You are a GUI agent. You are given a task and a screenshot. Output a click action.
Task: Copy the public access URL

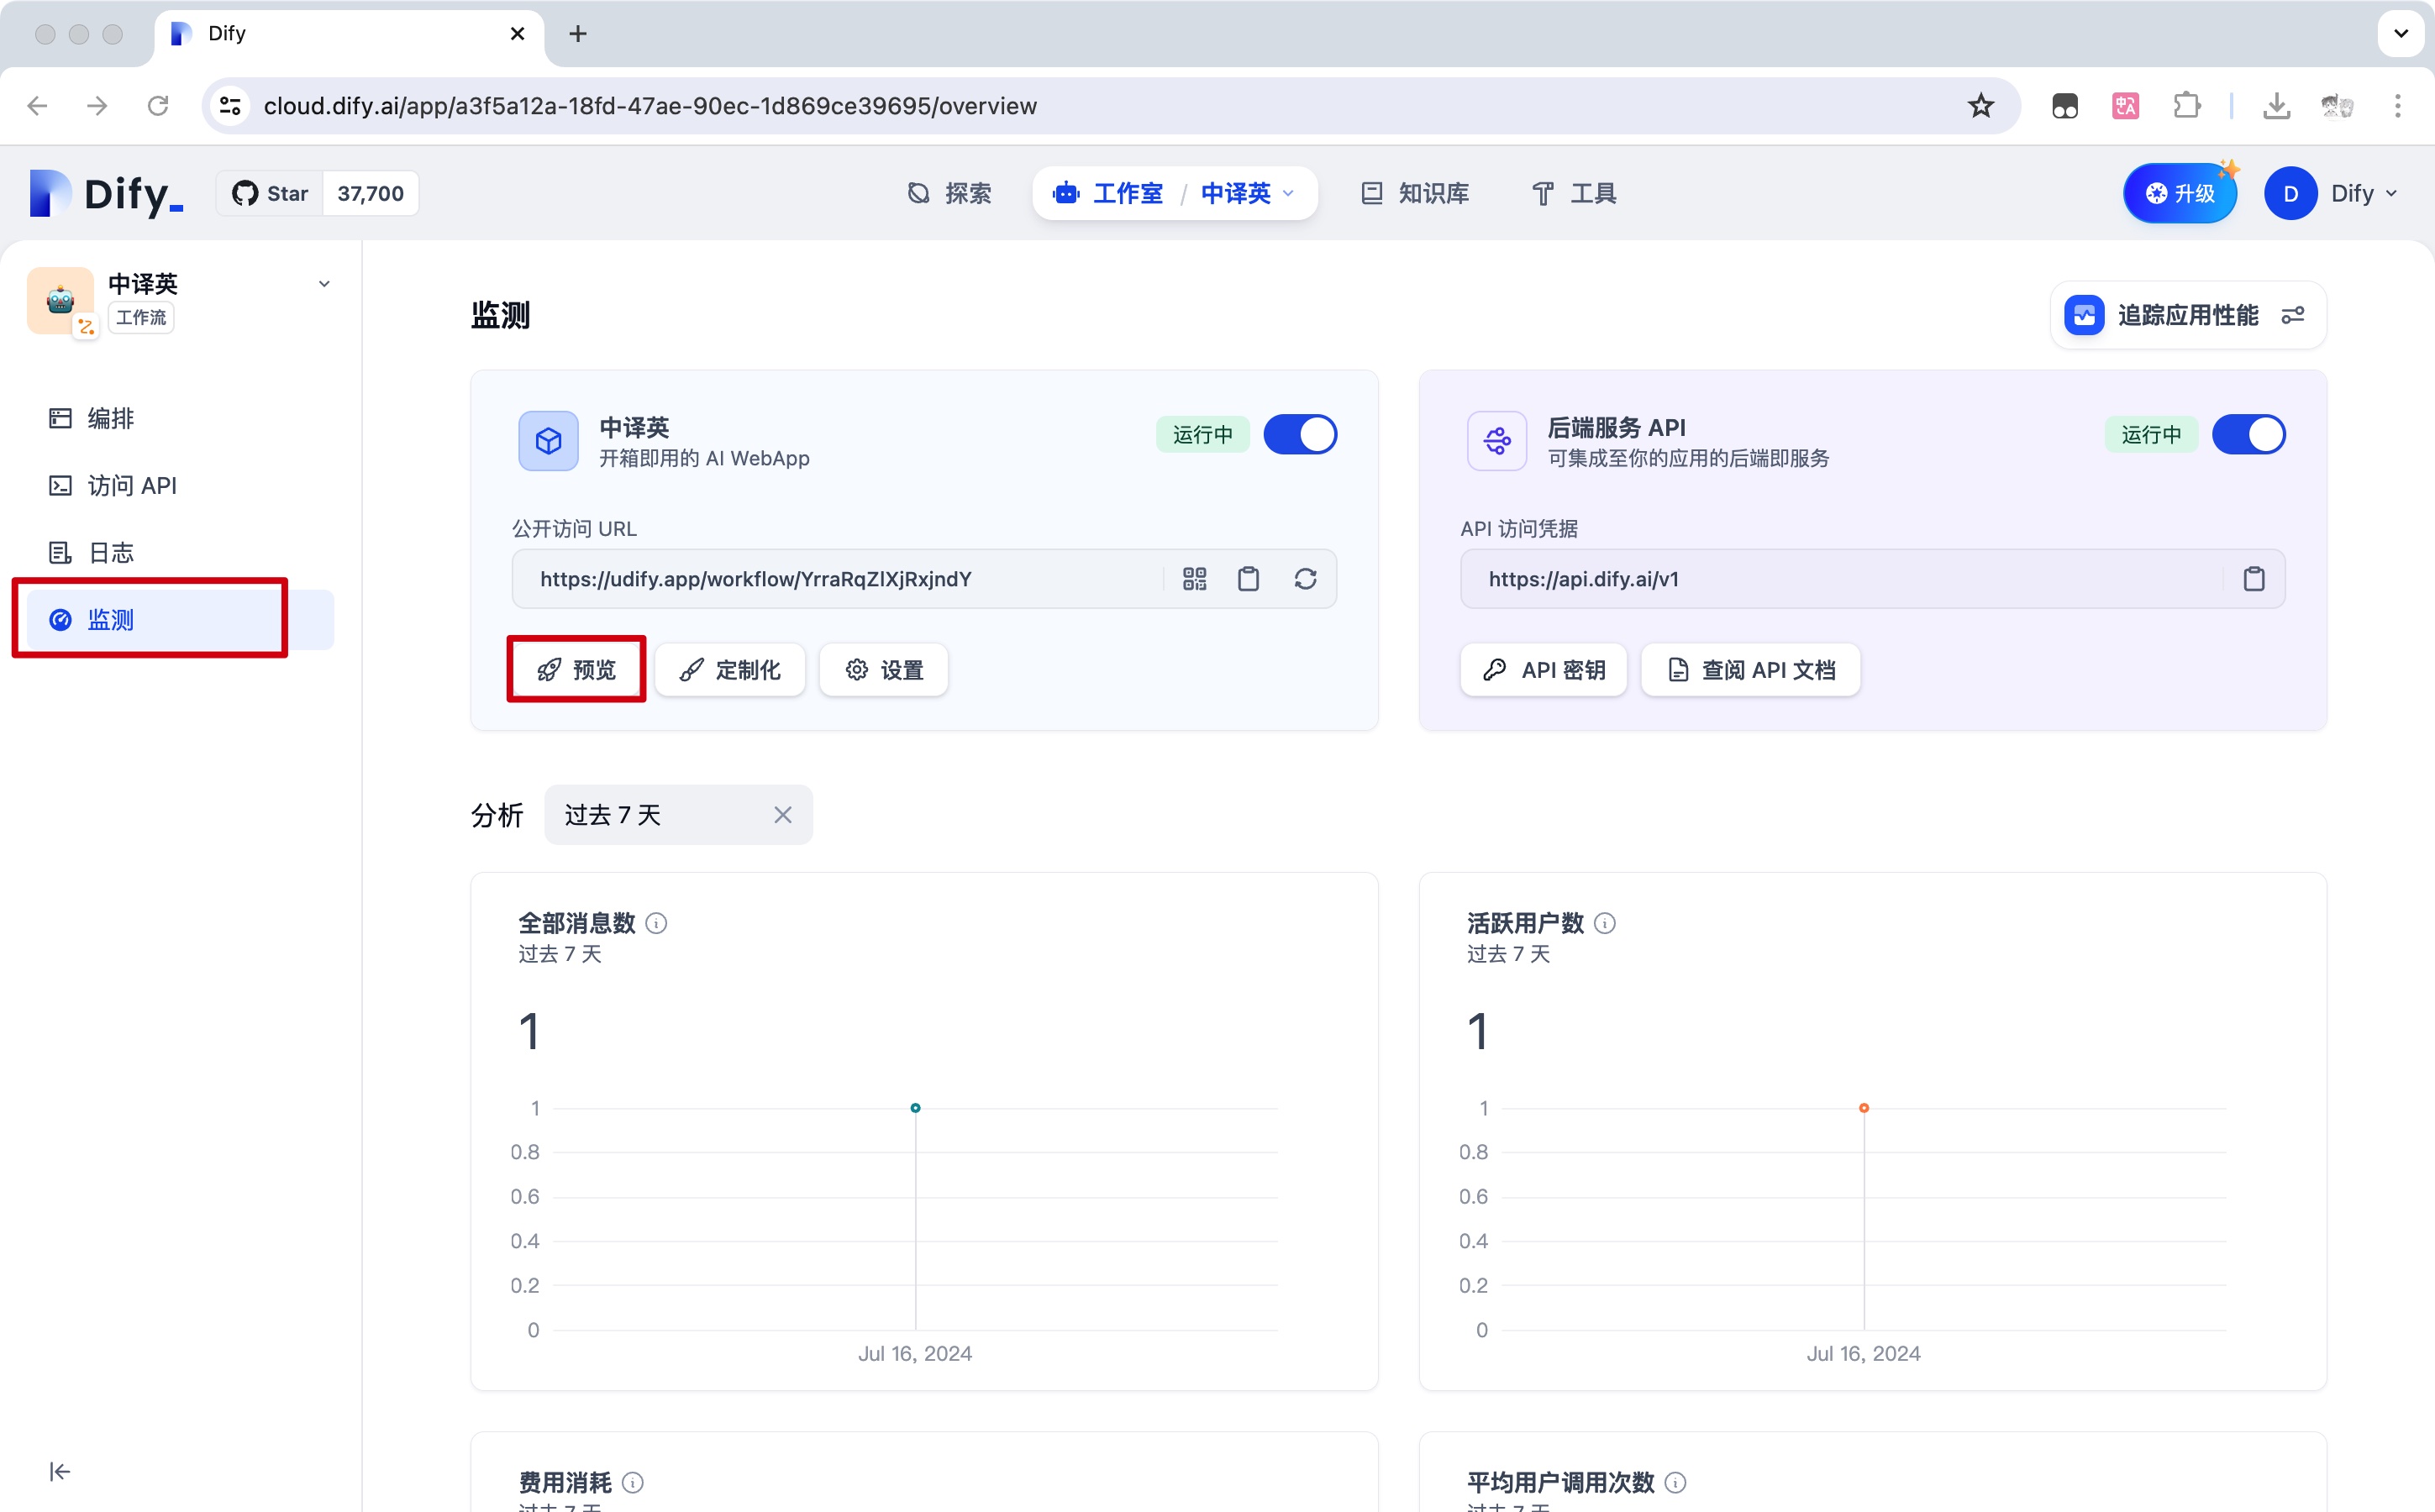(1248, 579)
